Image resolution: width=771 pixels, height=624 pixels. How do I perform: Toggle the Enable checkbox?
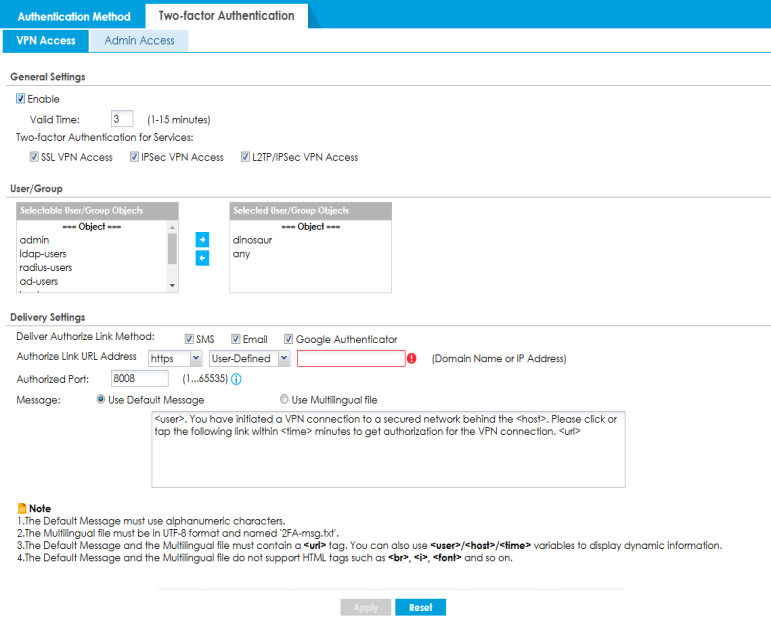point(21,99)
